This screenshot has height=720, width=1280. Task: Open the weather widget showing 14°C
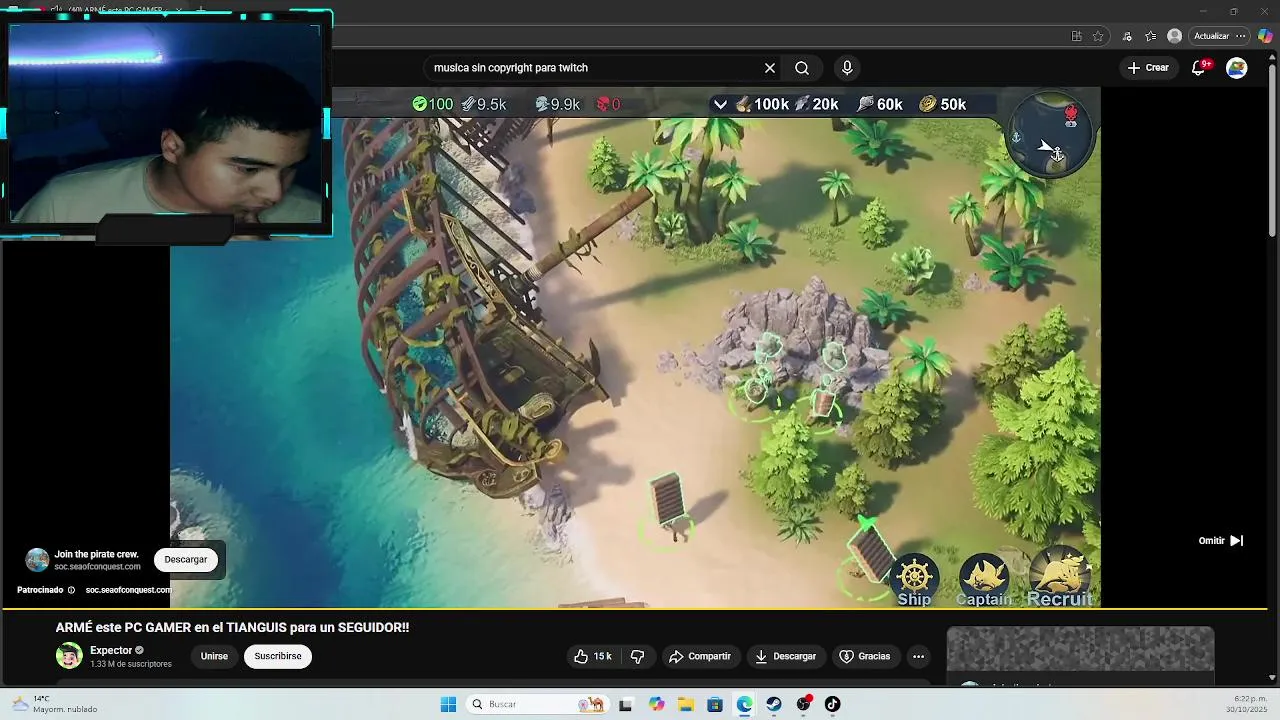coord(55,704)
